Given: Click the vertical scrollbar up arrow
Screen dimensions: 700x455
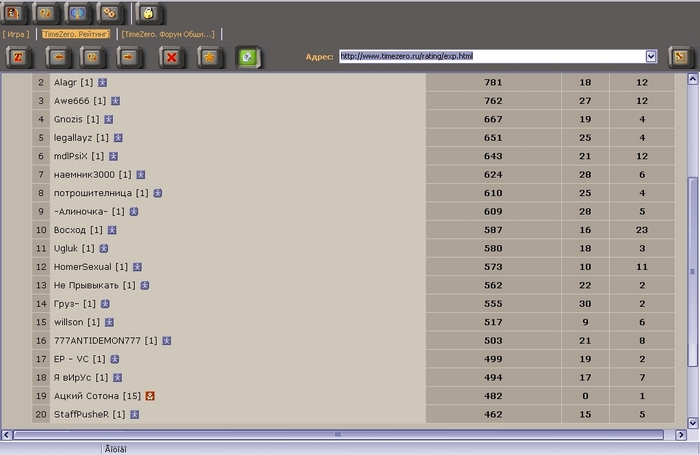Looking at the screenshot, I should coord(692,79).
